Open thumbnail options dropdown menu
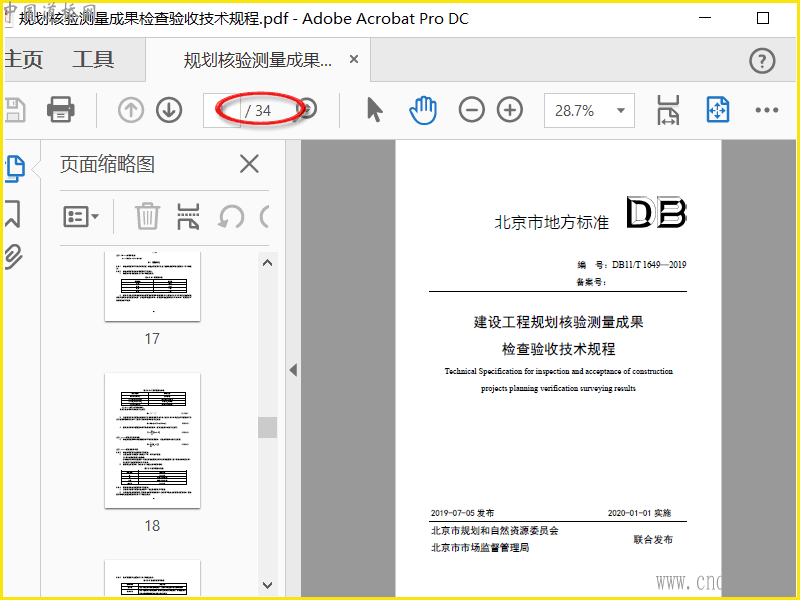This screenshot has height=600, width=800. coord(81,216)
